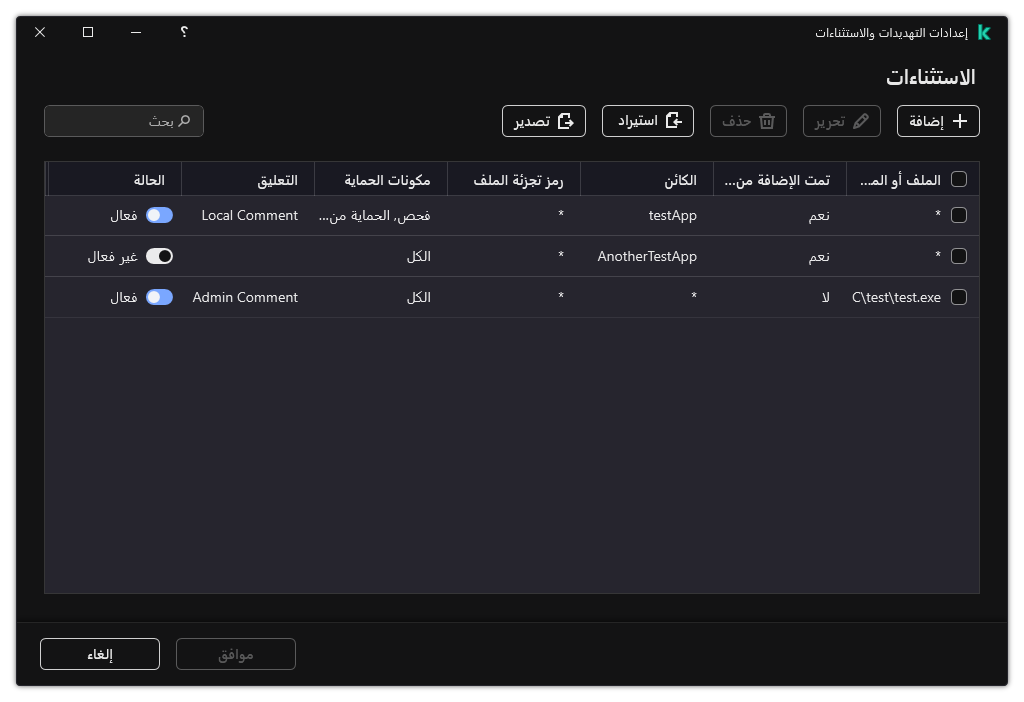Screen dimensions: 1024x702
Task: Disable the Admin Comment exclusion toggle
Action: (158, 297)
